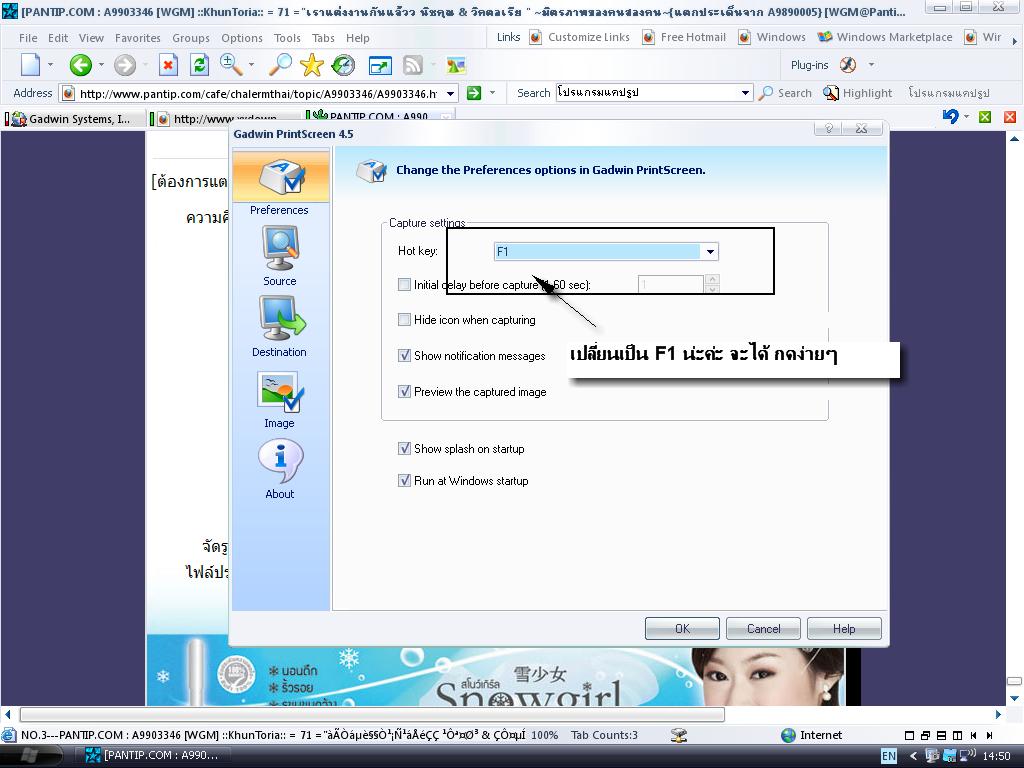The image size is (1024, 768).
Task: Open the Free Hotmail link
Action: coord(684,37)
